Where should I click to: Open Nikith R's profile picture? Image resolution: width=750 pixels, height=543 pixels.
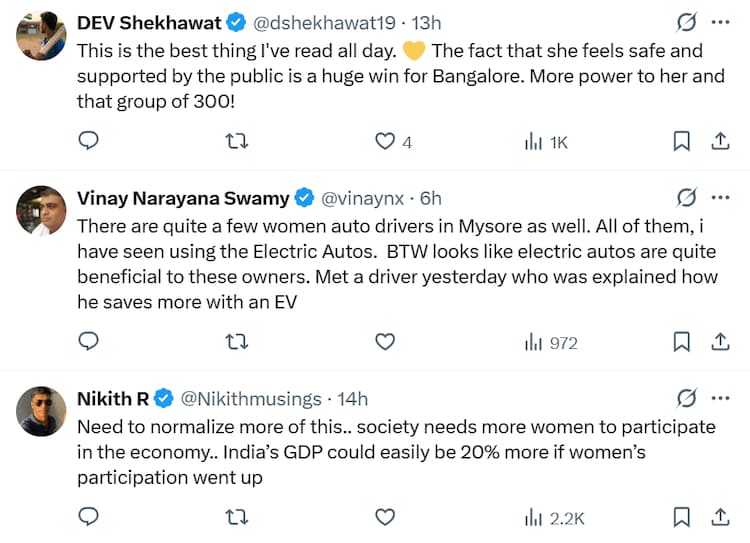click(x=42, y=410)
